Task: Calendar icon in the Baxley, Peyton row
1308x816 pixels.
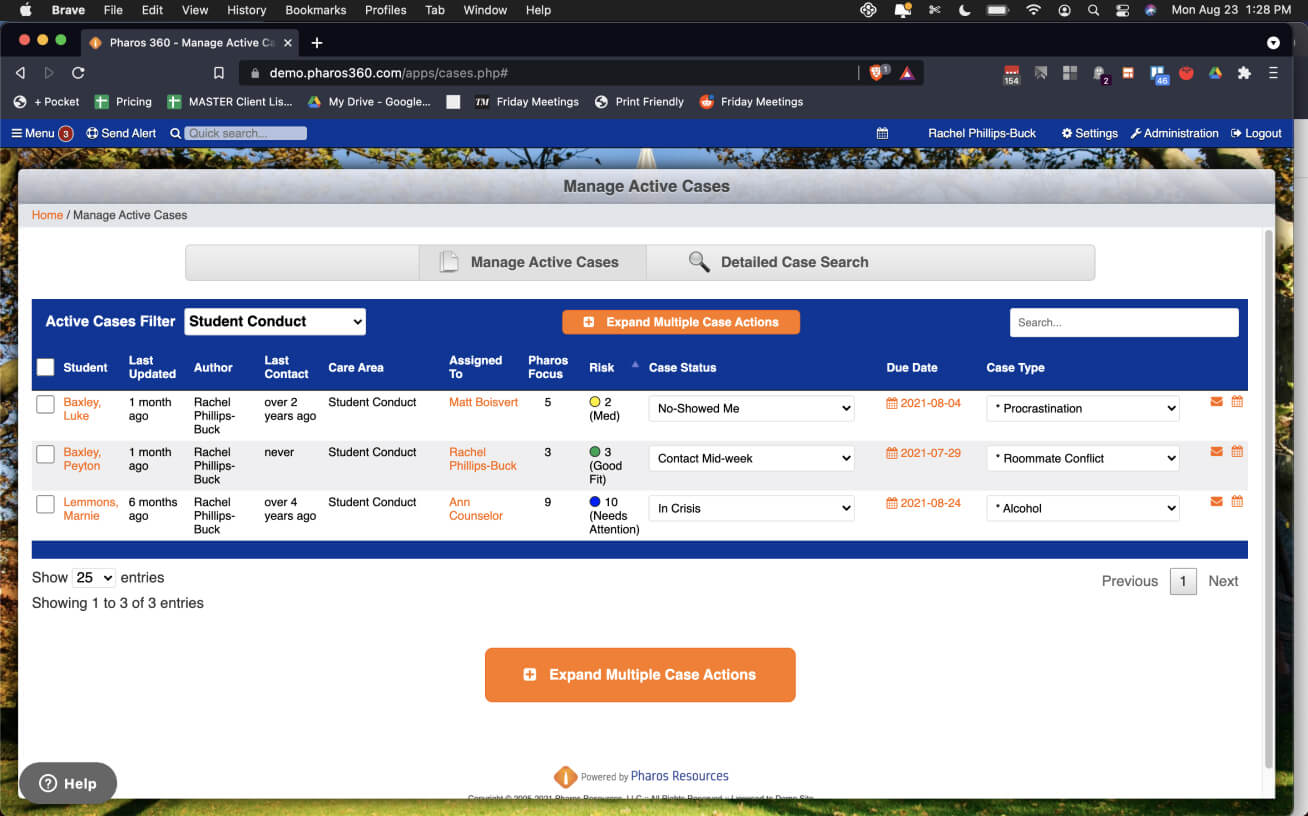Action: [1237, 452]
